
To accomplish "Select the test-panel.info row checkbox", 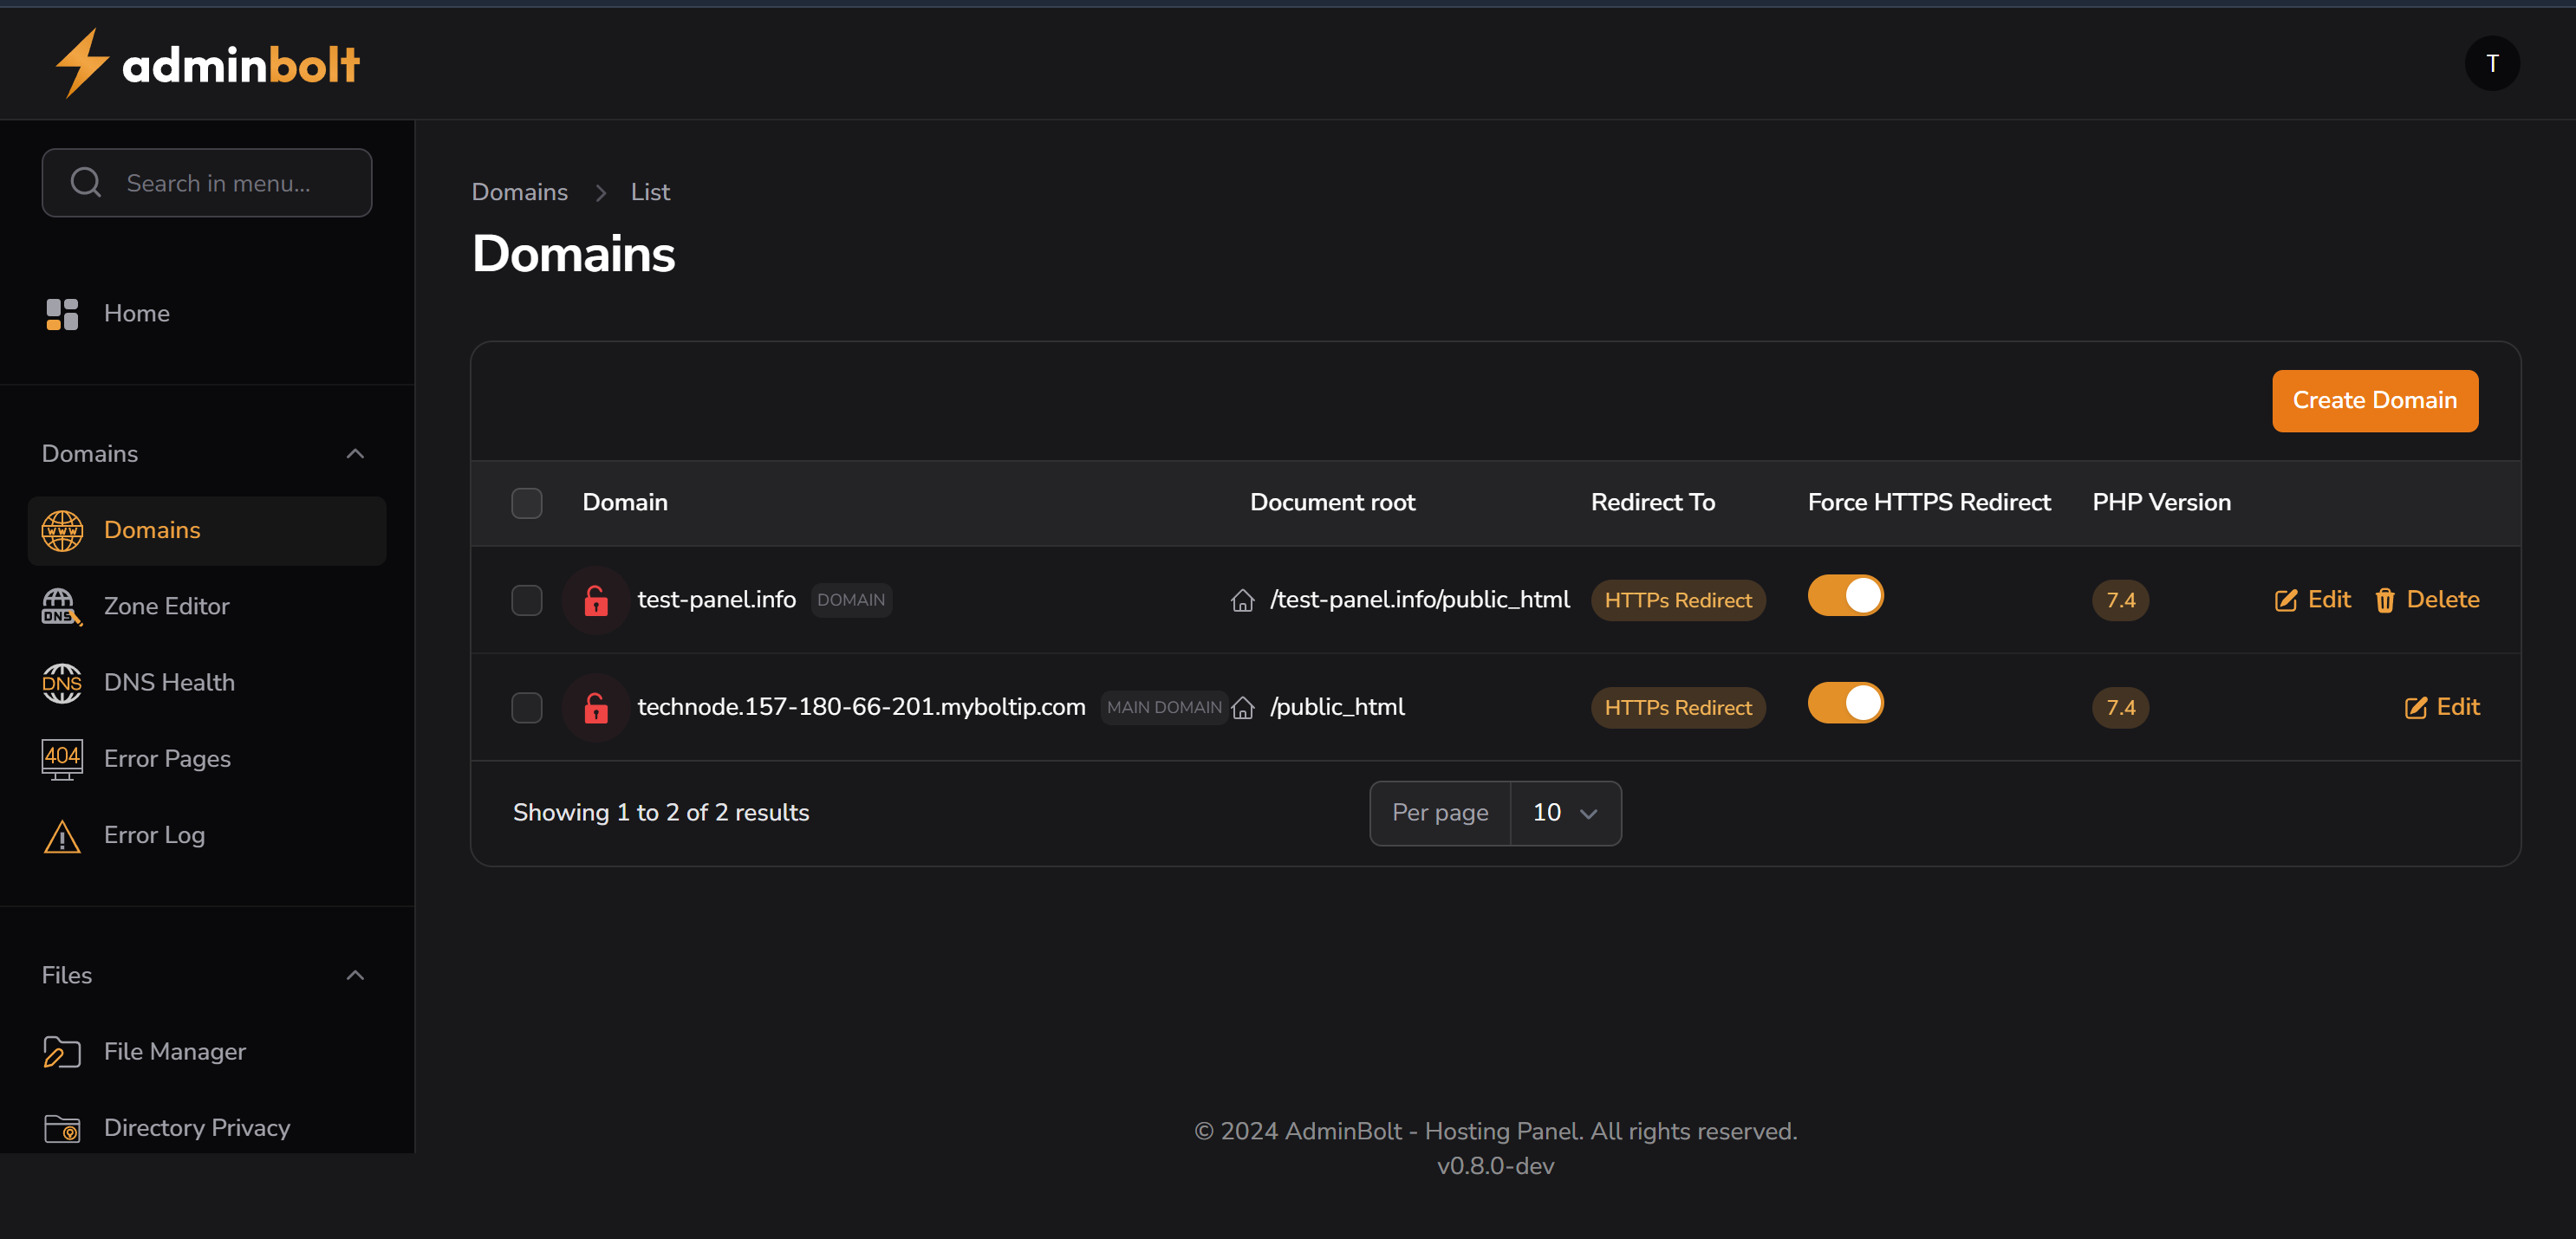I will pos(526,600).
